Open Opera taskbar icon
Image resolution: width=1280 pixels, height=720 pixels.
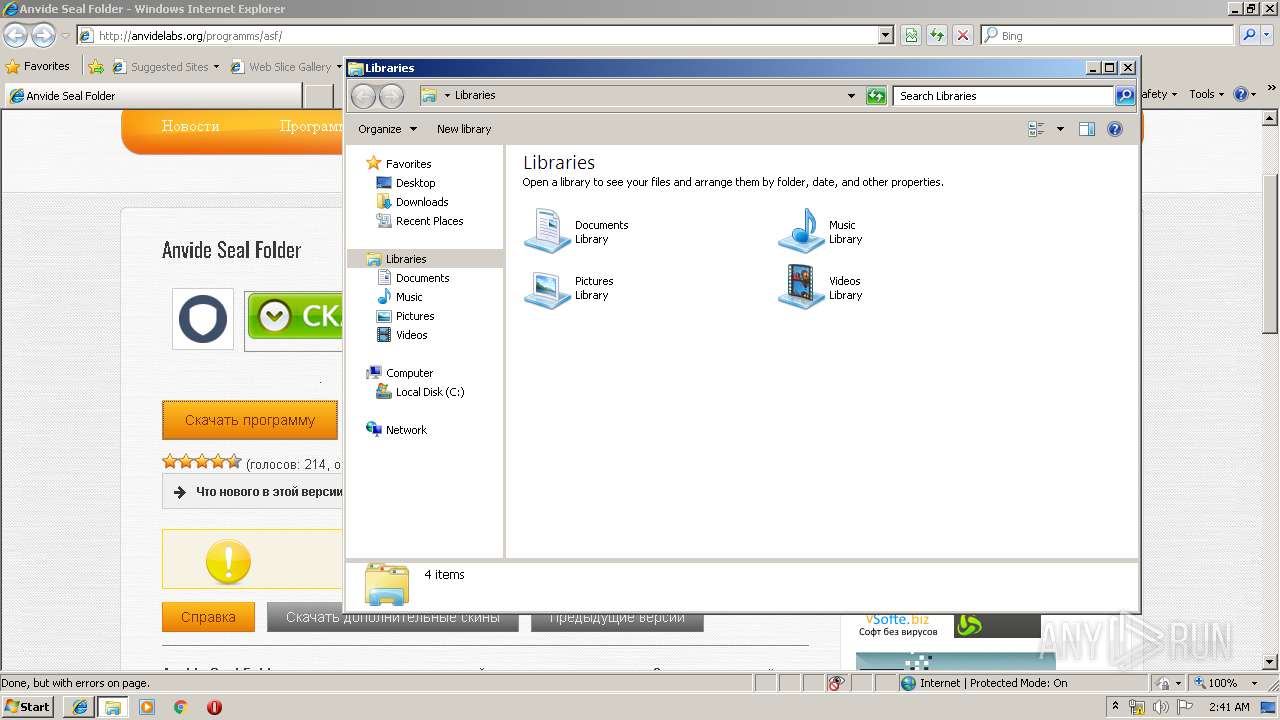point(214,707)
